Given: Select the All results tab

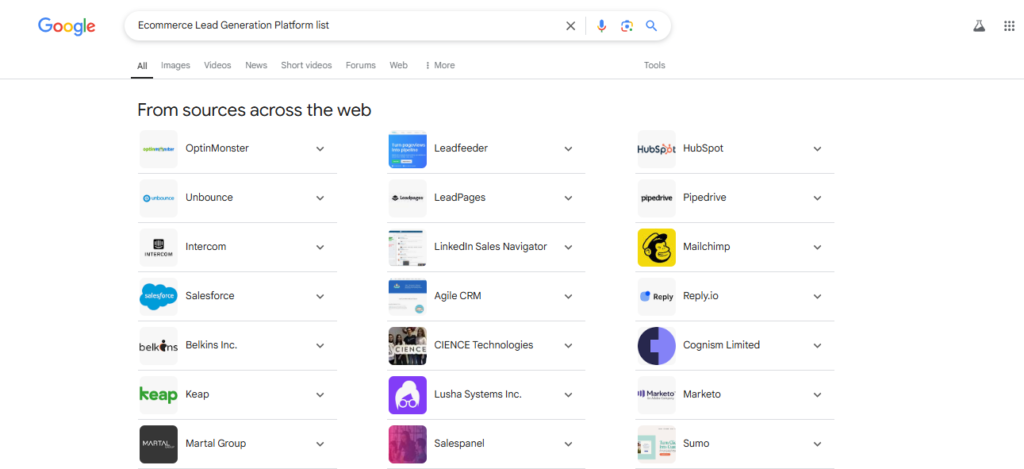Looking at the screenshot, I should click(142, 65).
